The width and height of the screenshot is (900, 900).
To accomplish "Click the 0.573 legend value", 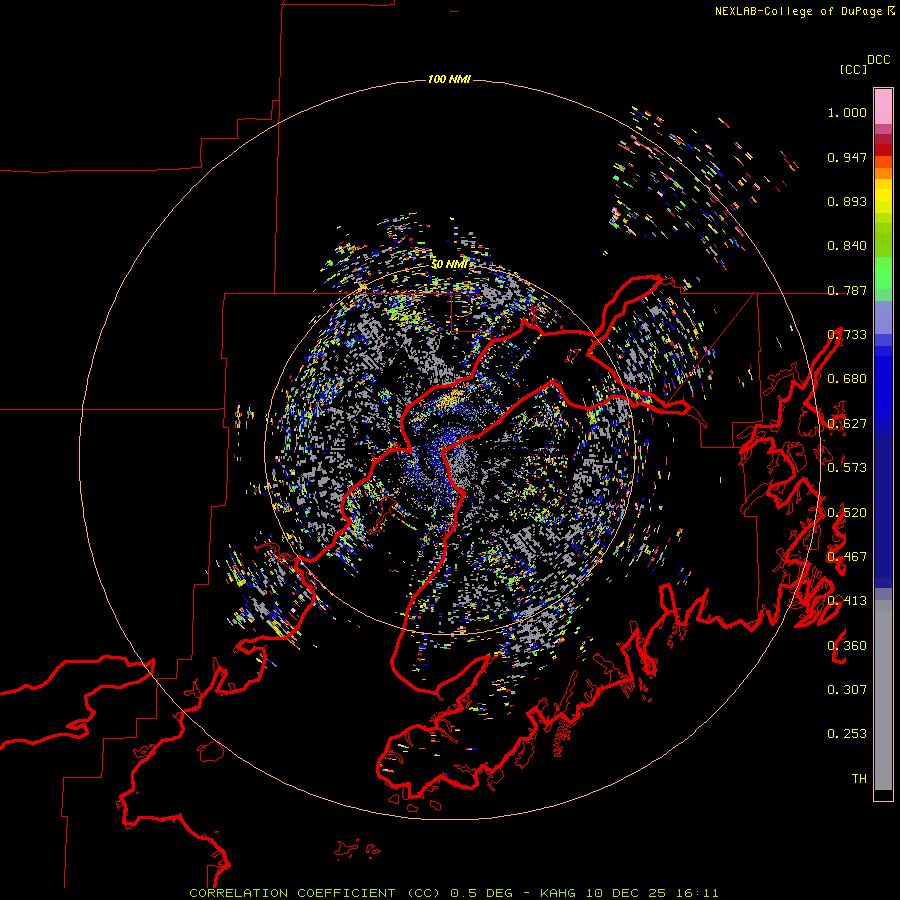I will point(847,468).
